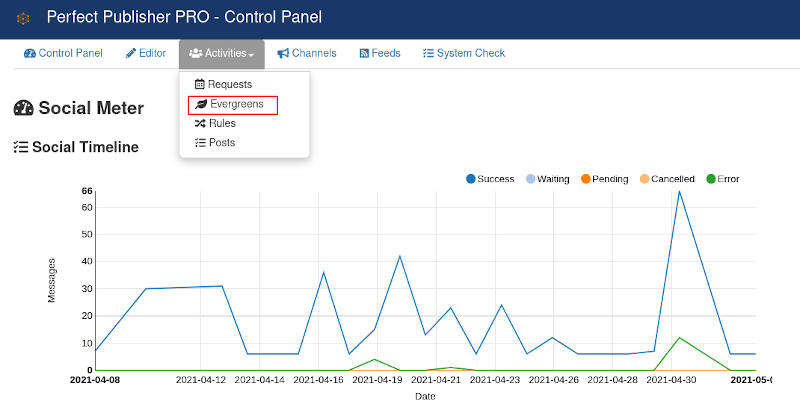Open the Channels navigation link
This screenshot has width=800, height=416.
307,54
